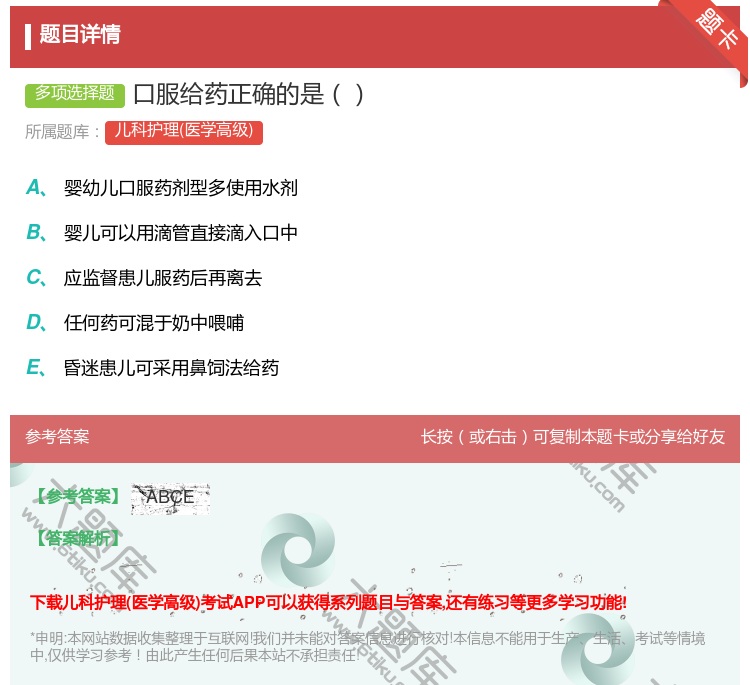750x685 pixels.
Task: Select option A 婴幼儿口服药剂型多使用水剂
Action: tap(181, 188)
